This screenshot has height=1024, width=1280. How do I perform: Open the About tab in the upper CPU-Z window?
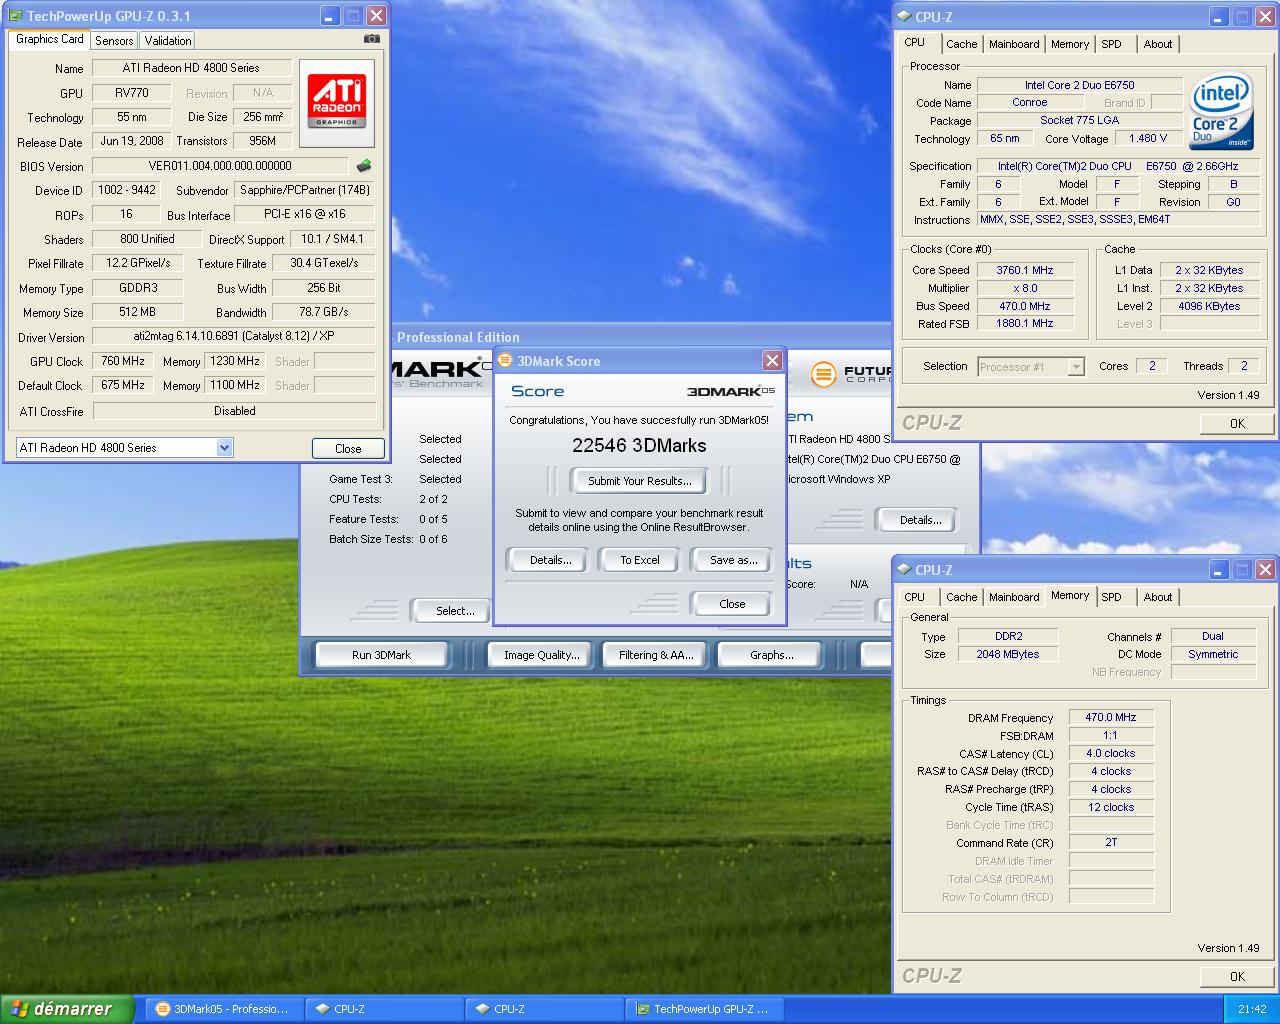[x=1158, y=44]
